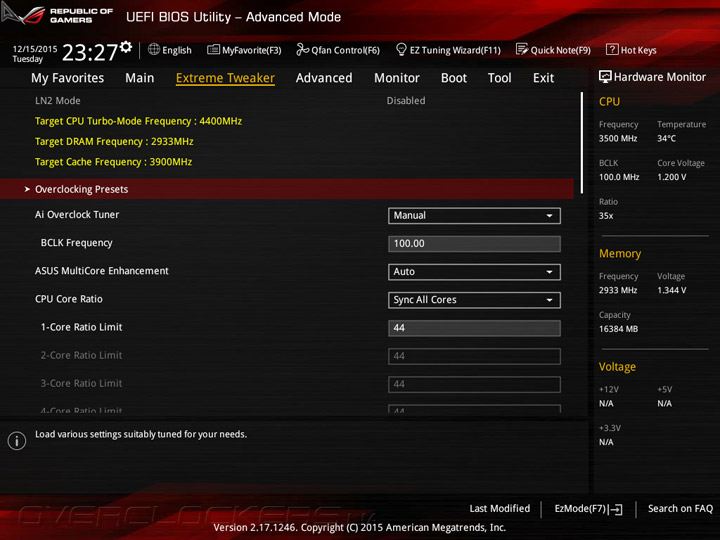Click the 12/15/2015 date
The height and width of the screenshot is (540, 720).
click(35, 49)
